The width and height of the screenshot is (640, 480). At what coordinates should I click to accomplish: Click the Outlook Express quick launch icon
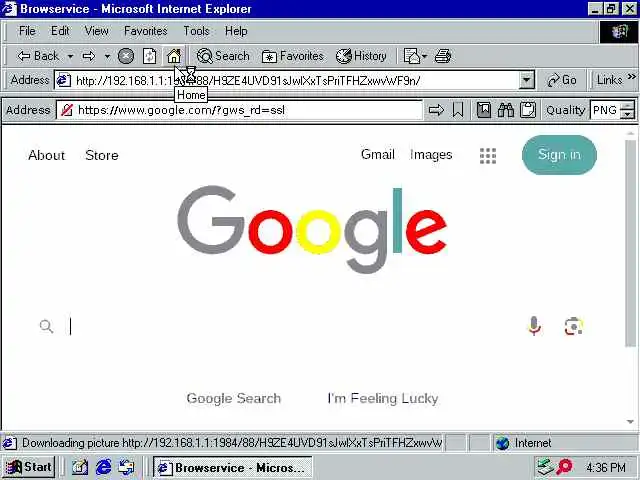127,467
